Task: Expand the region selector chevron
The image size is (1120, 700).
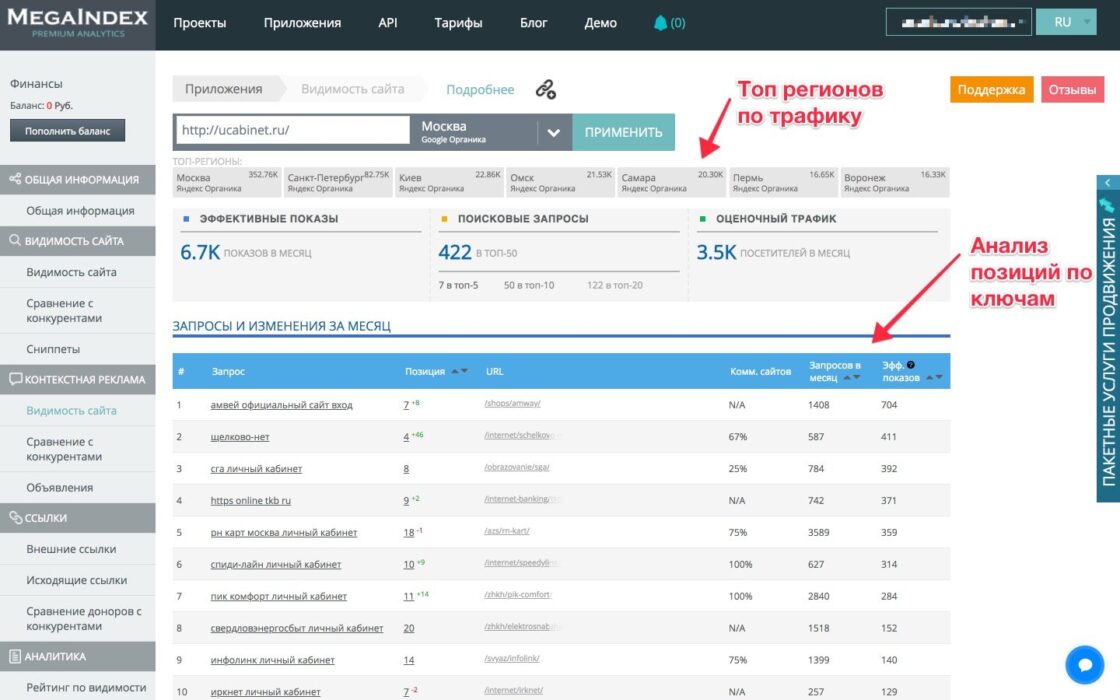Action: click(x=554, y=132)
